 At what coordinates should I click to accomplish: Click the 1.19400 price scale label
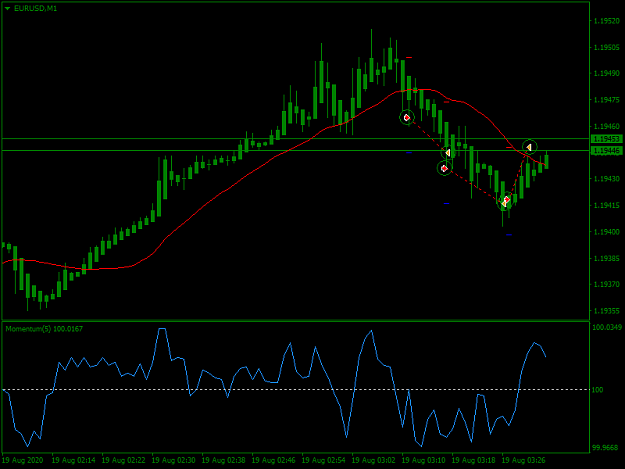tap(607, 232)
